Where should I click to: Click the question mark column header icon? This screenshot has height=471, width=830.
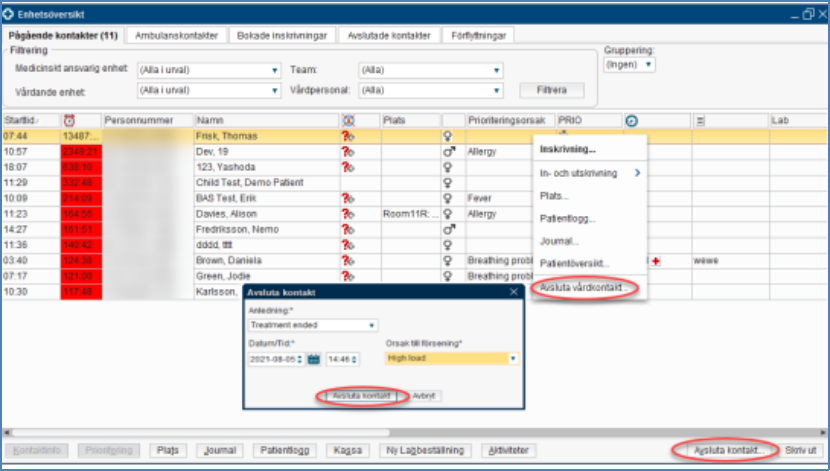click(x=347, y=120)
